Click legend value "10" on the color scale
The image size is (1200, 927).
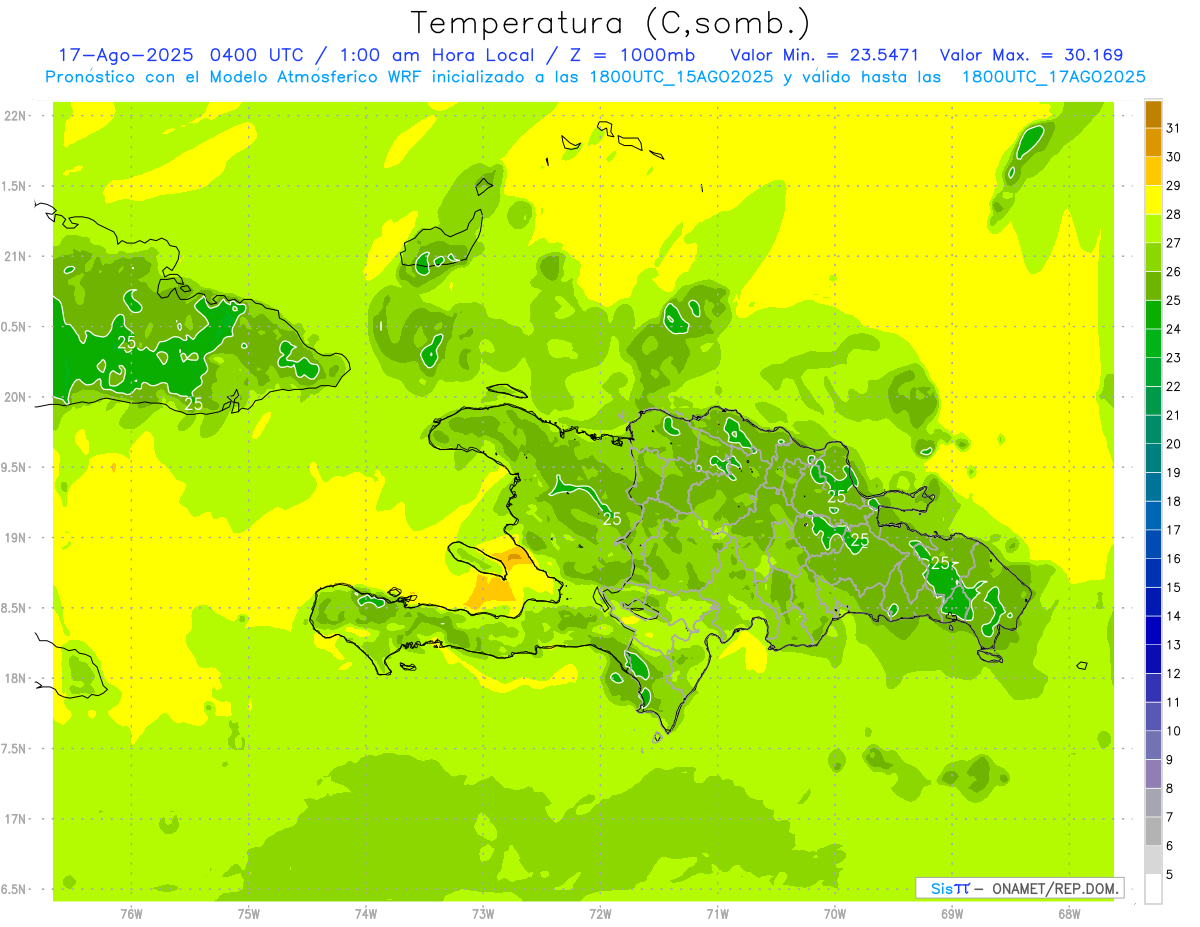coord(1174,731)
